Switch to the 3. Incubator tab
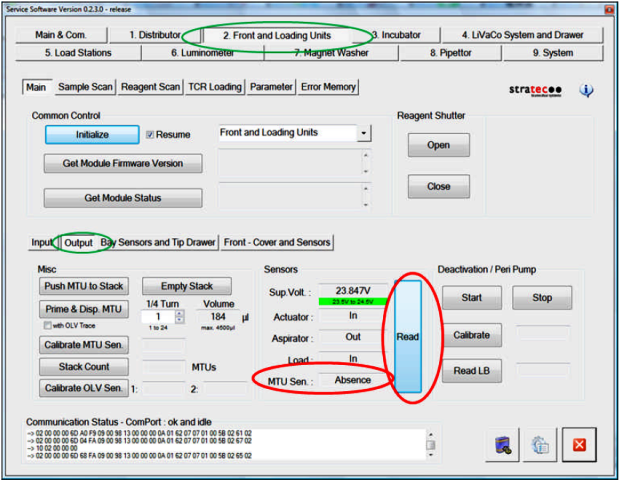The height and width of the screenshot is (480, 619). (x=396, y=35)
